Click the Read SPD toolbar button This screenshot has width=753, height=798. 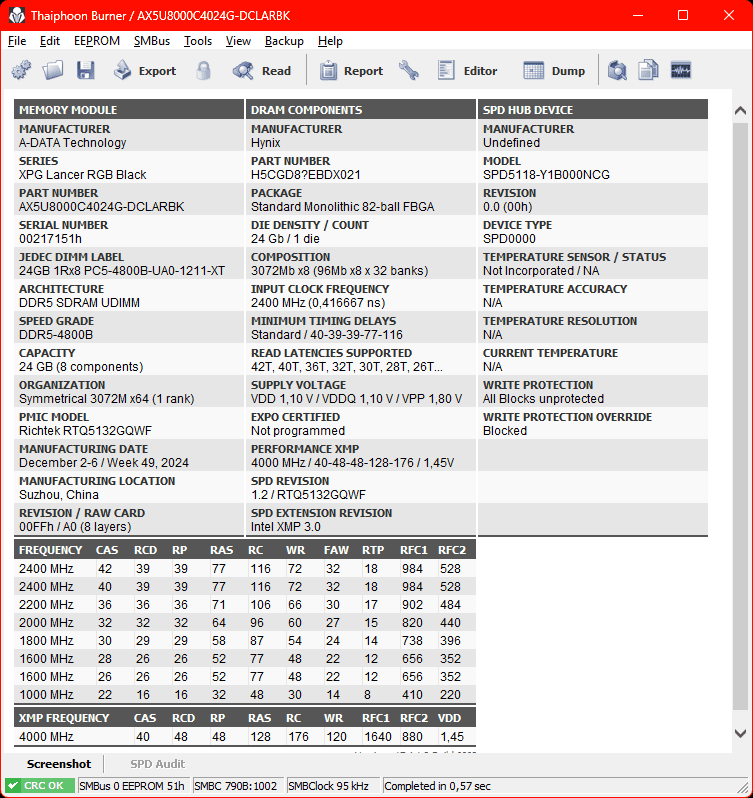point(262,70)
